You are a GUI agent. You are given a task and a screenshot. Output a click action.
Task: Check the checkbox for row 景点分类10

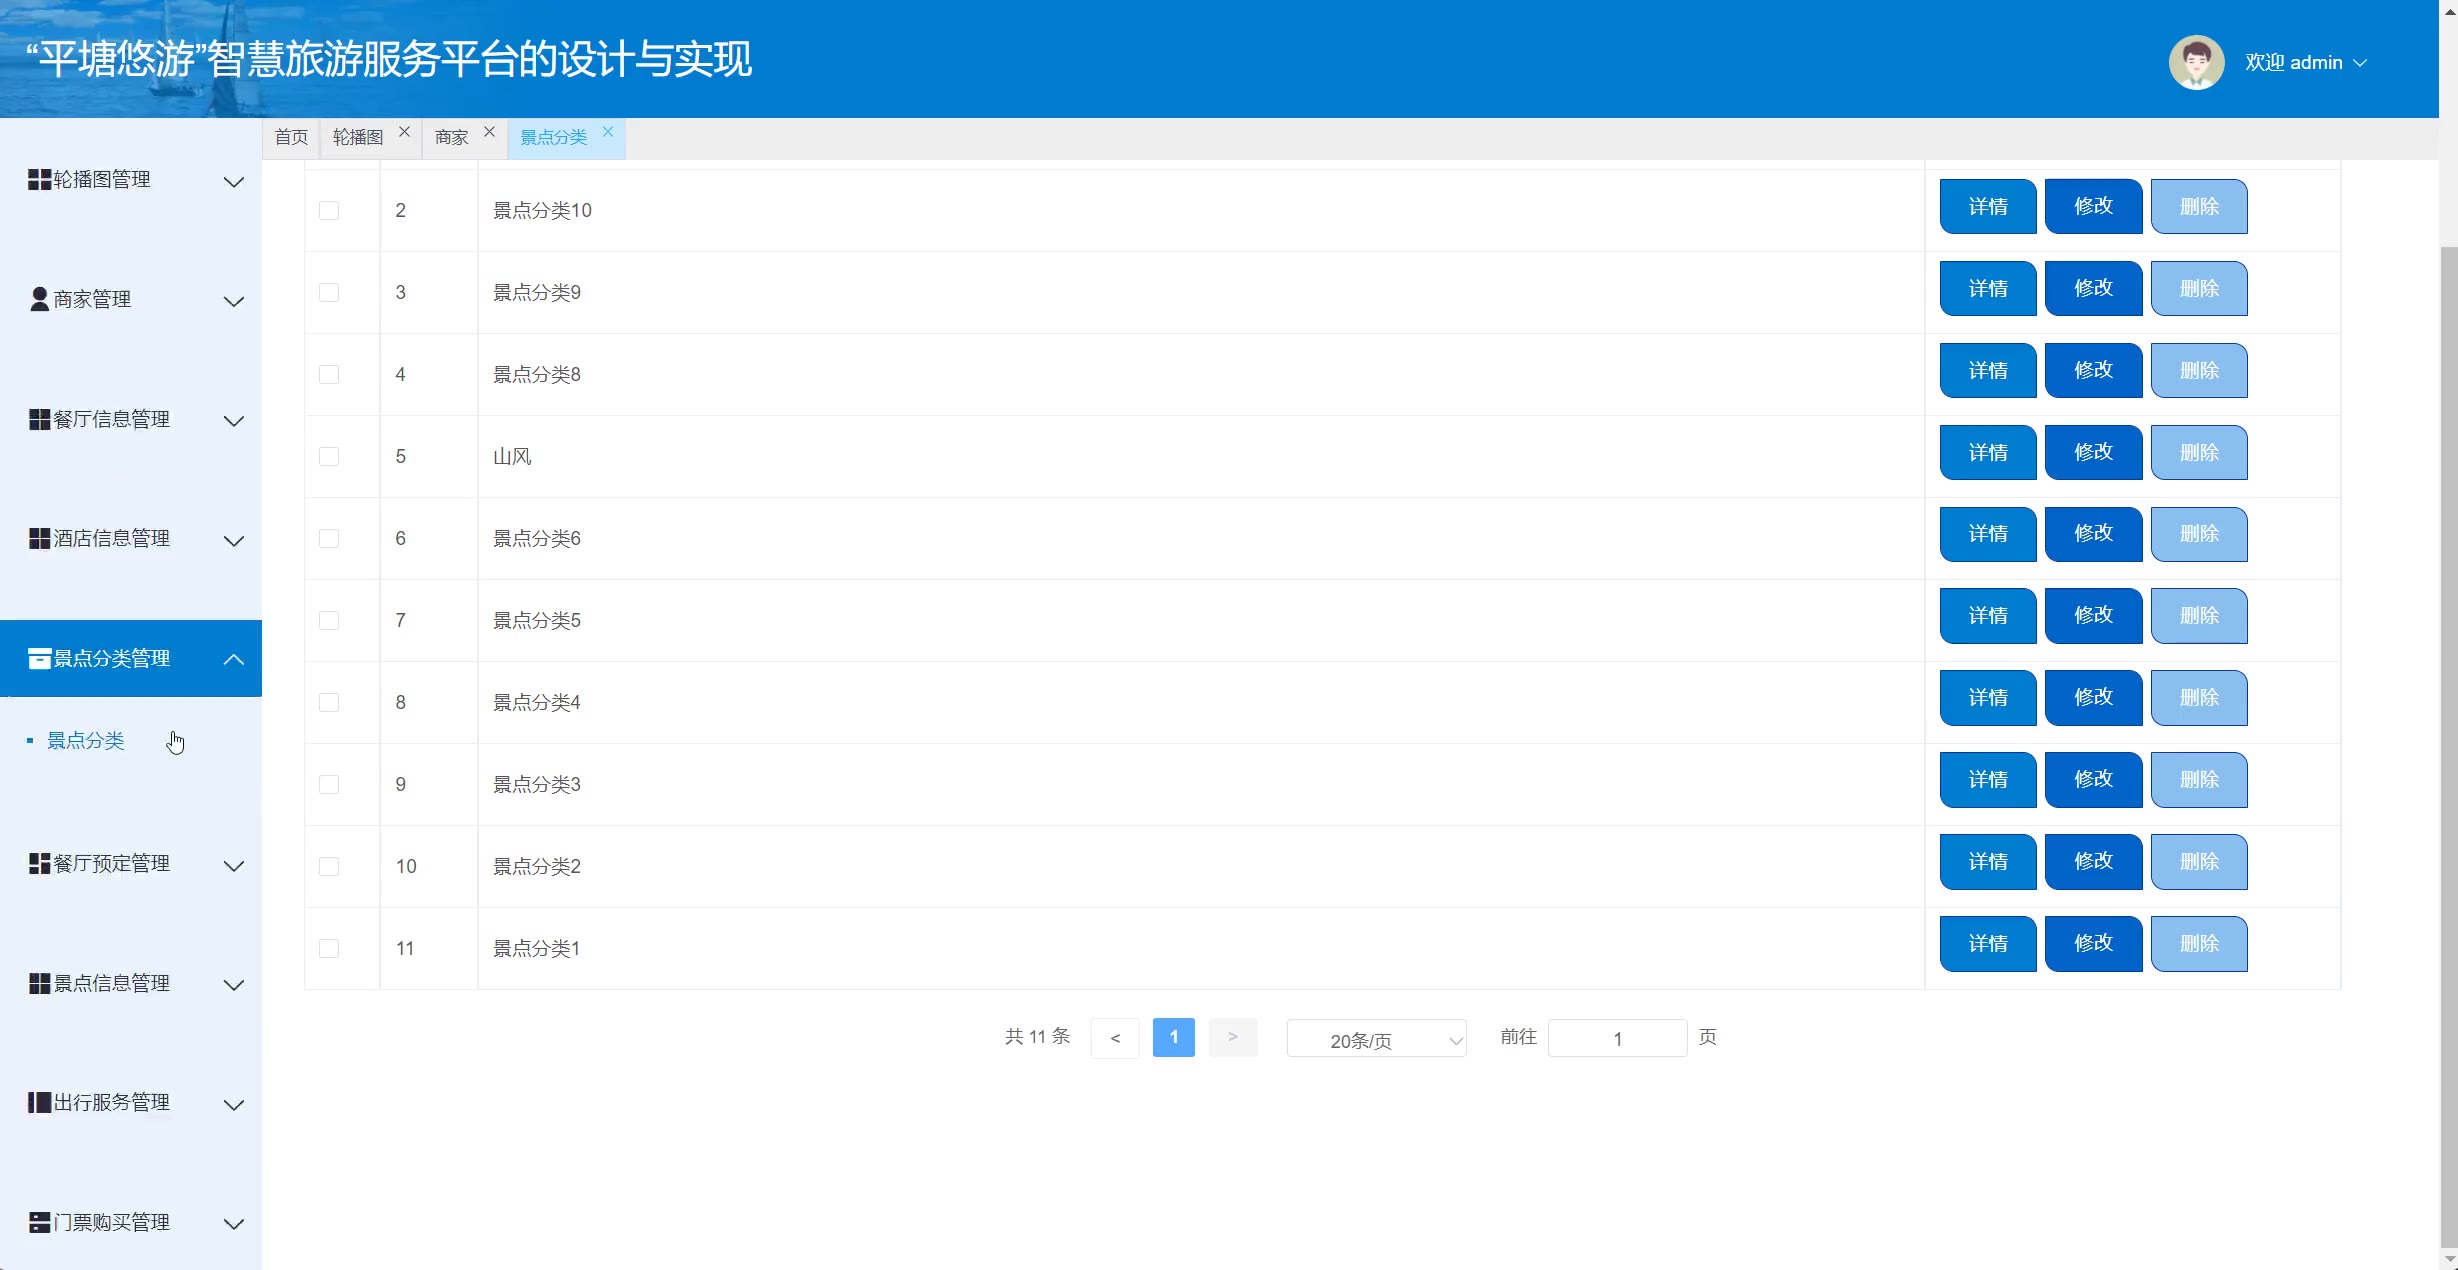click(329, 210)
